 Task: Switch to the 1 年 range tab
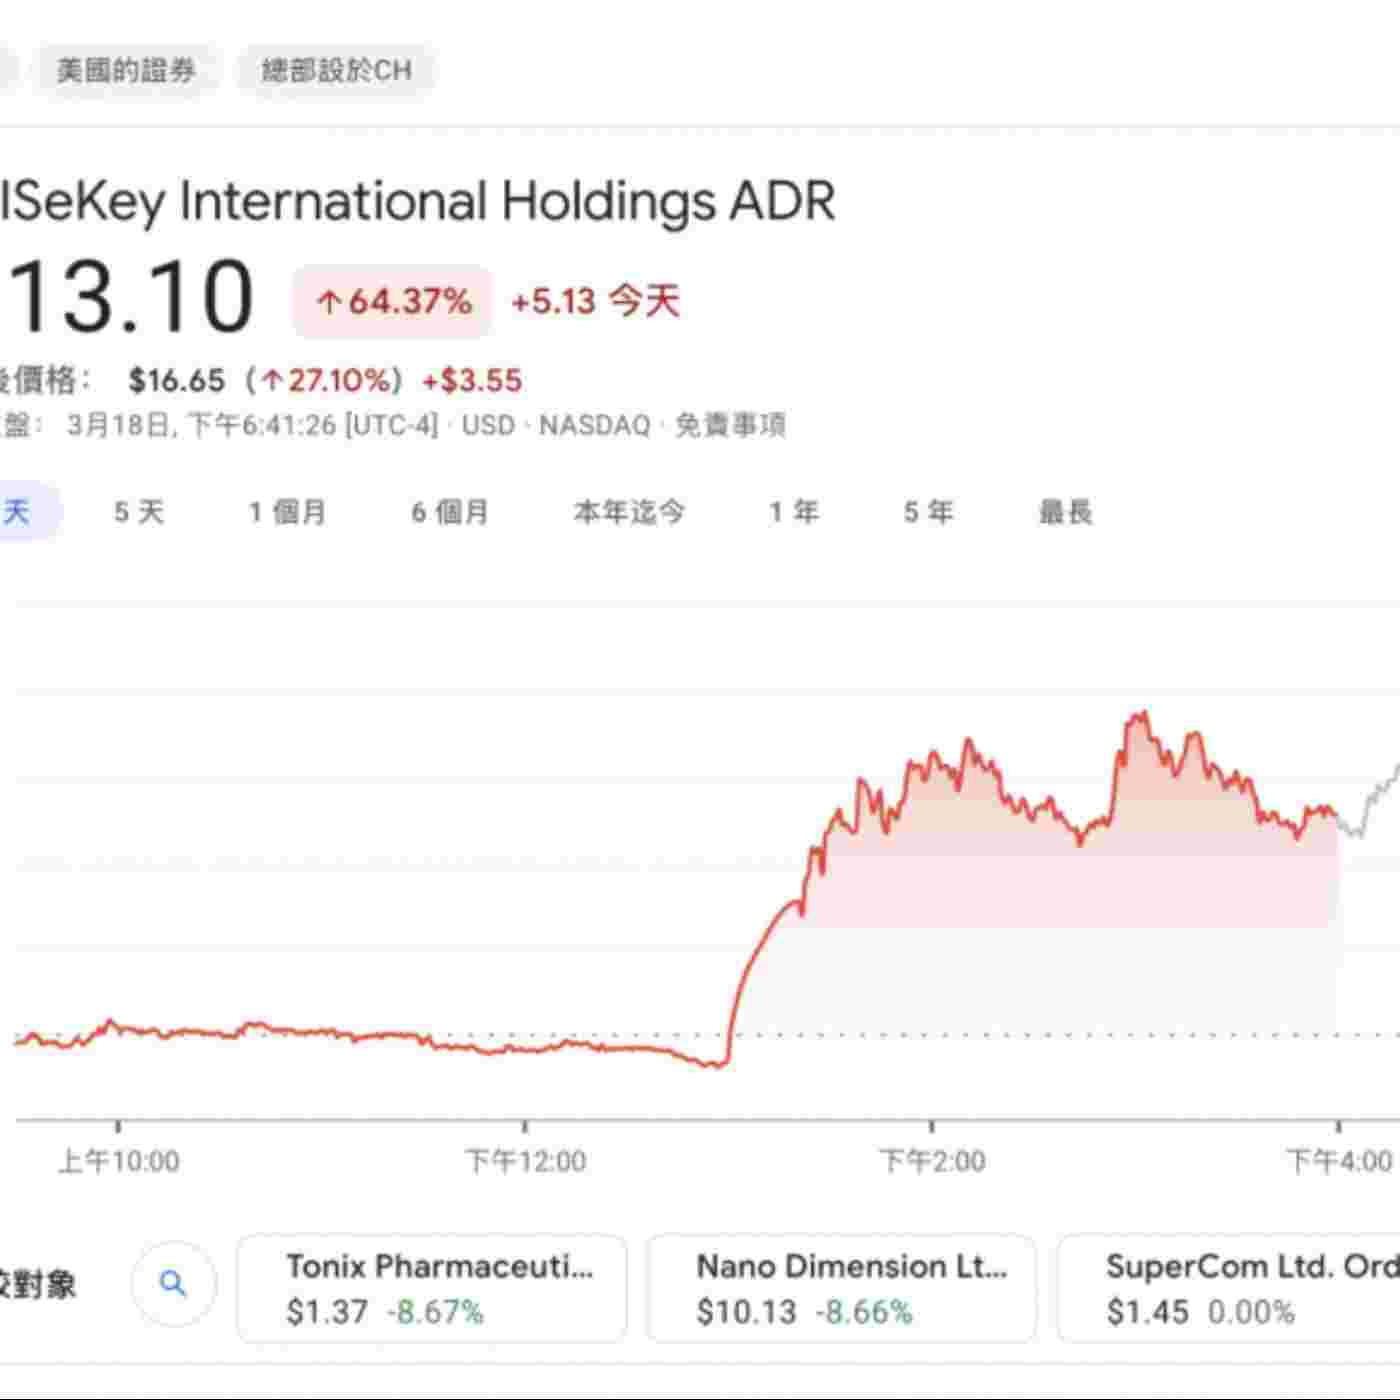[794, 512]
